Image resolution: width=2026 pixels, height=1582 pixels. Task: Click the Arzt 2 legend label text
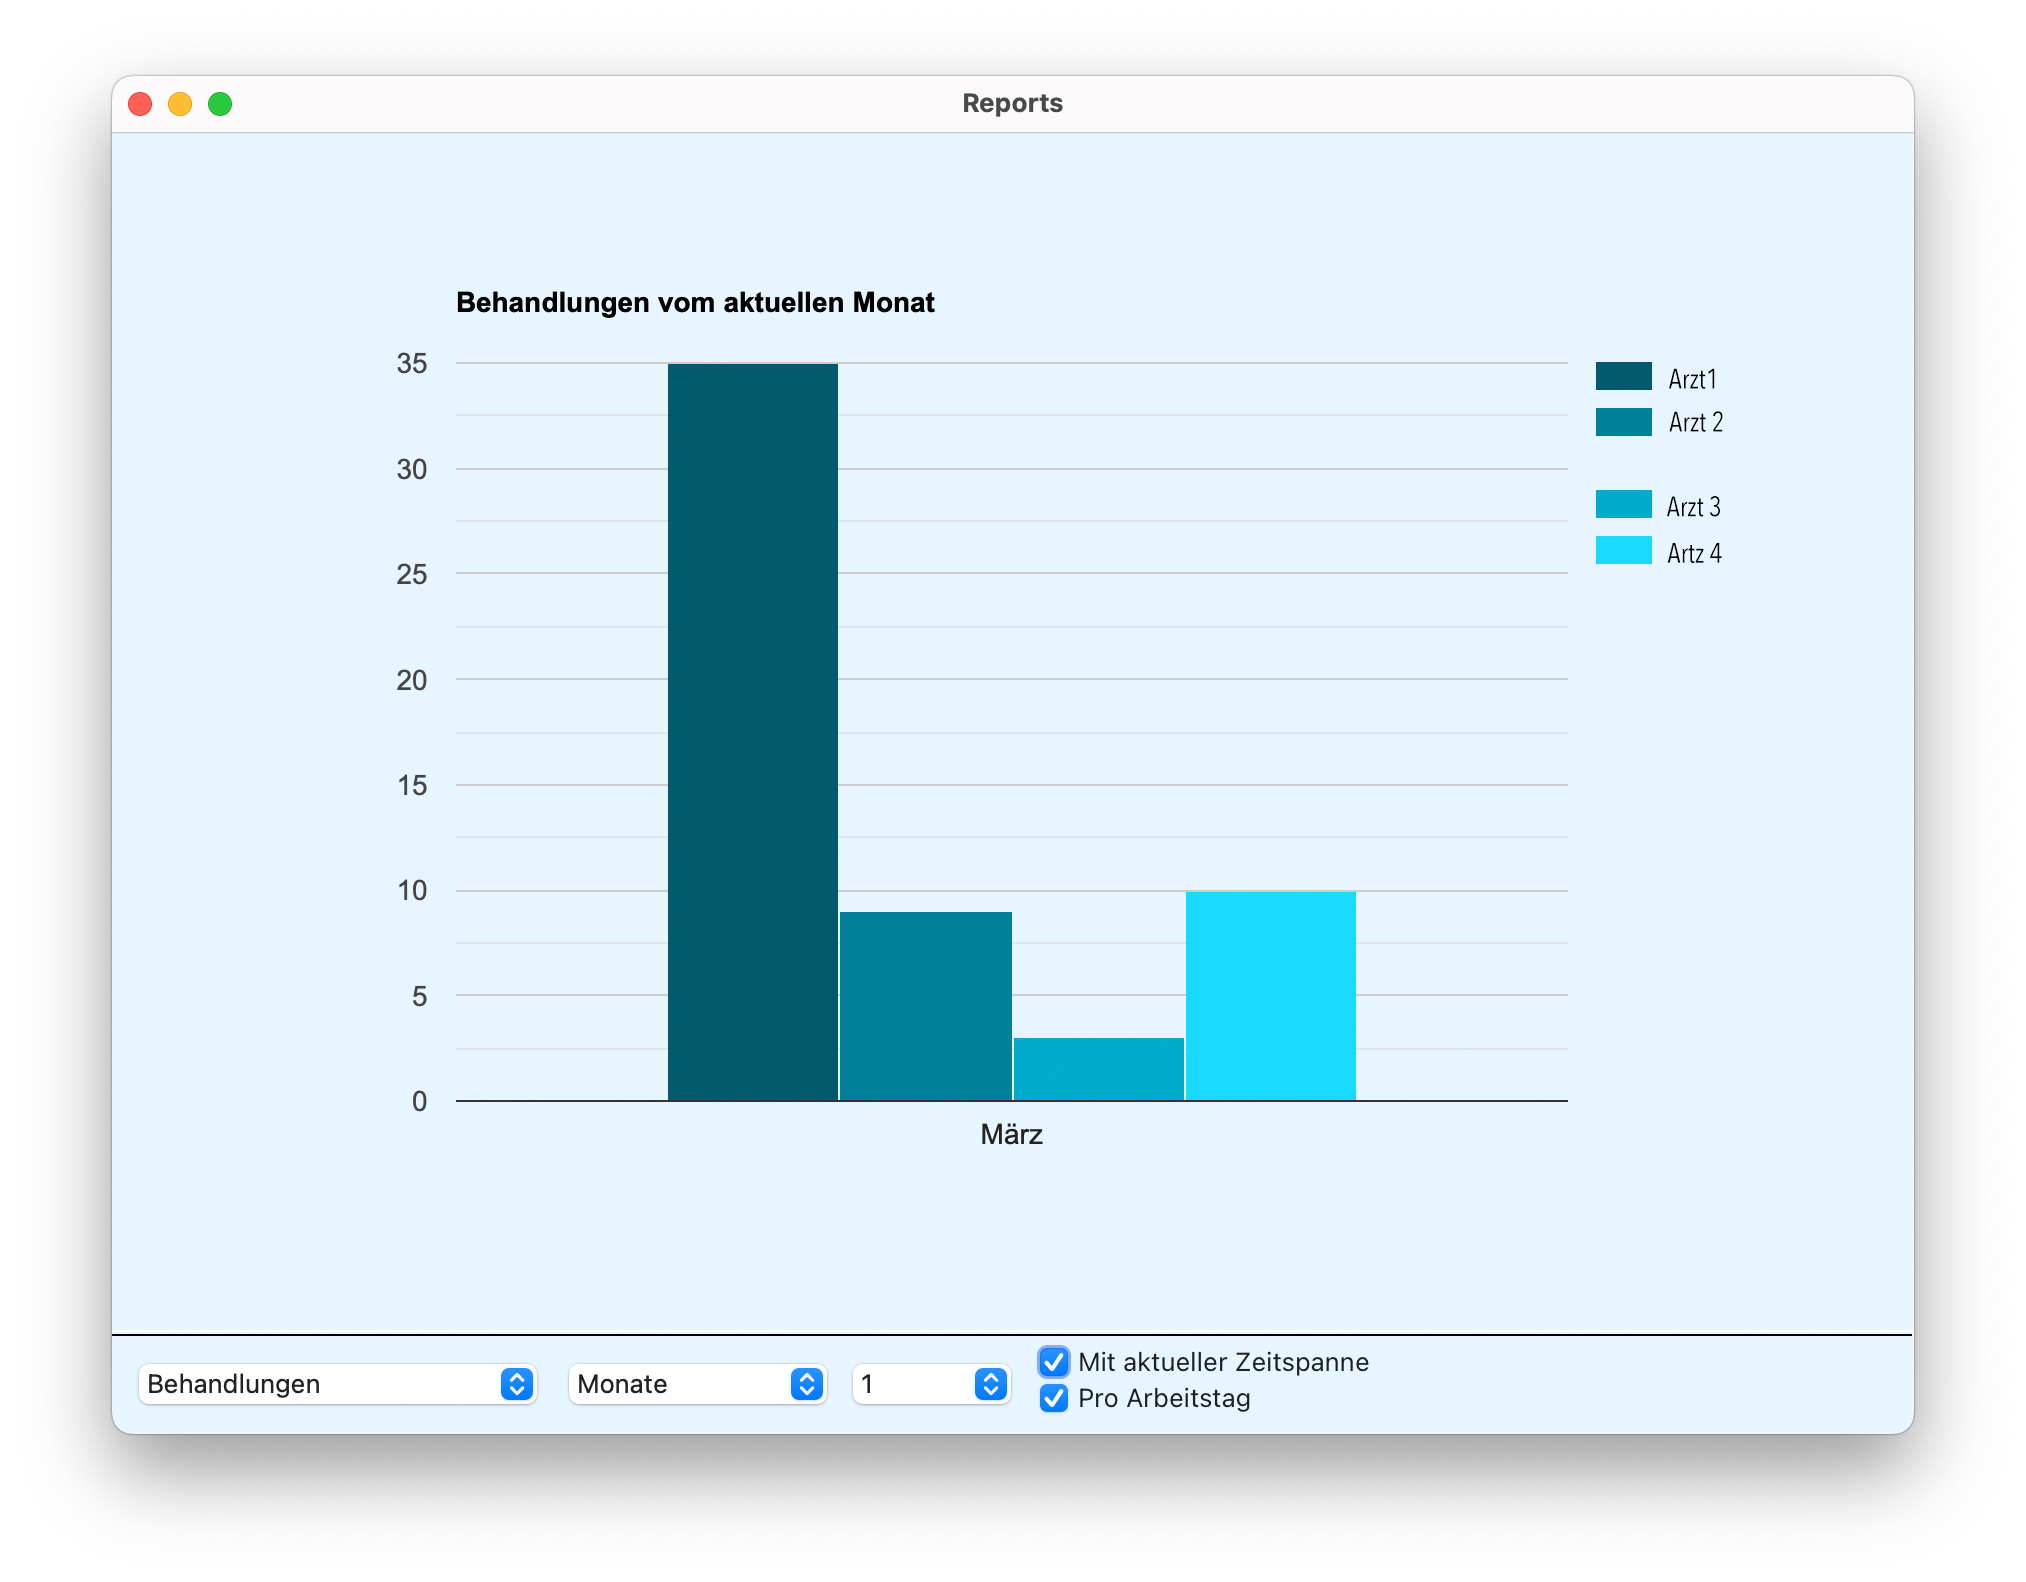1695,423
